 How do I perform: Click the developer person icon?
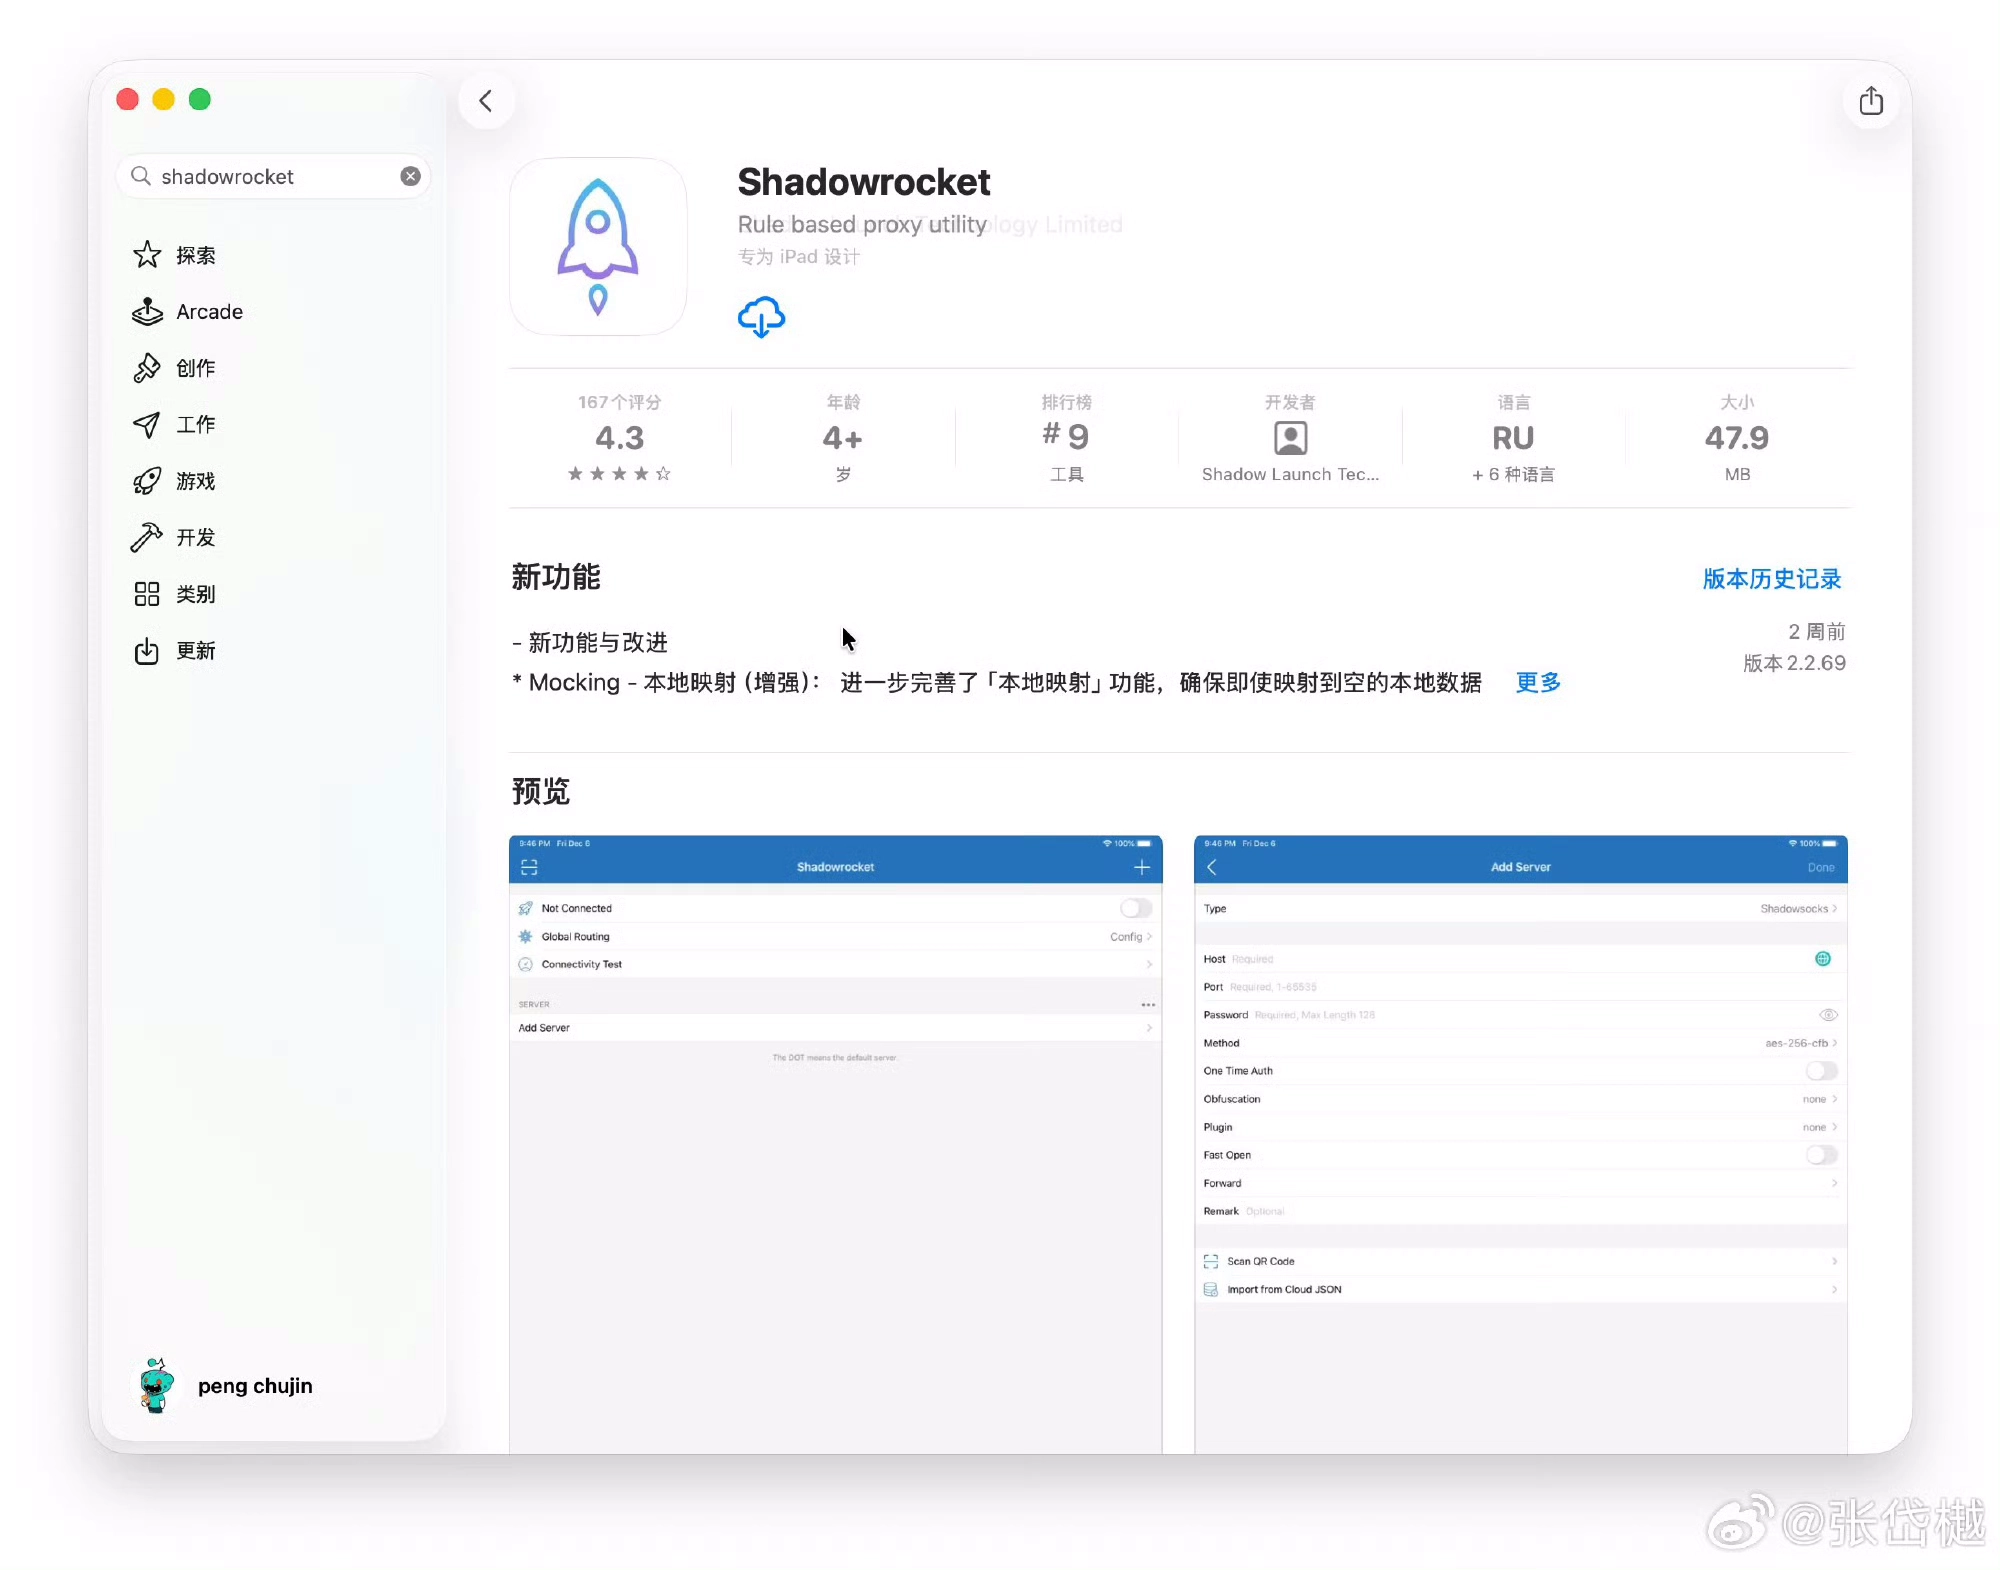[x=1290, y=438]
